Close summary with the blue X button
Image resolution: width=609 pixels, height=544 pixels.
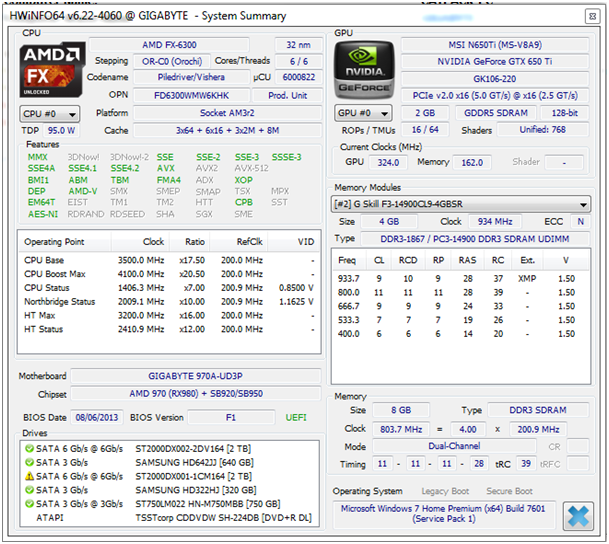tap(578, 516)
